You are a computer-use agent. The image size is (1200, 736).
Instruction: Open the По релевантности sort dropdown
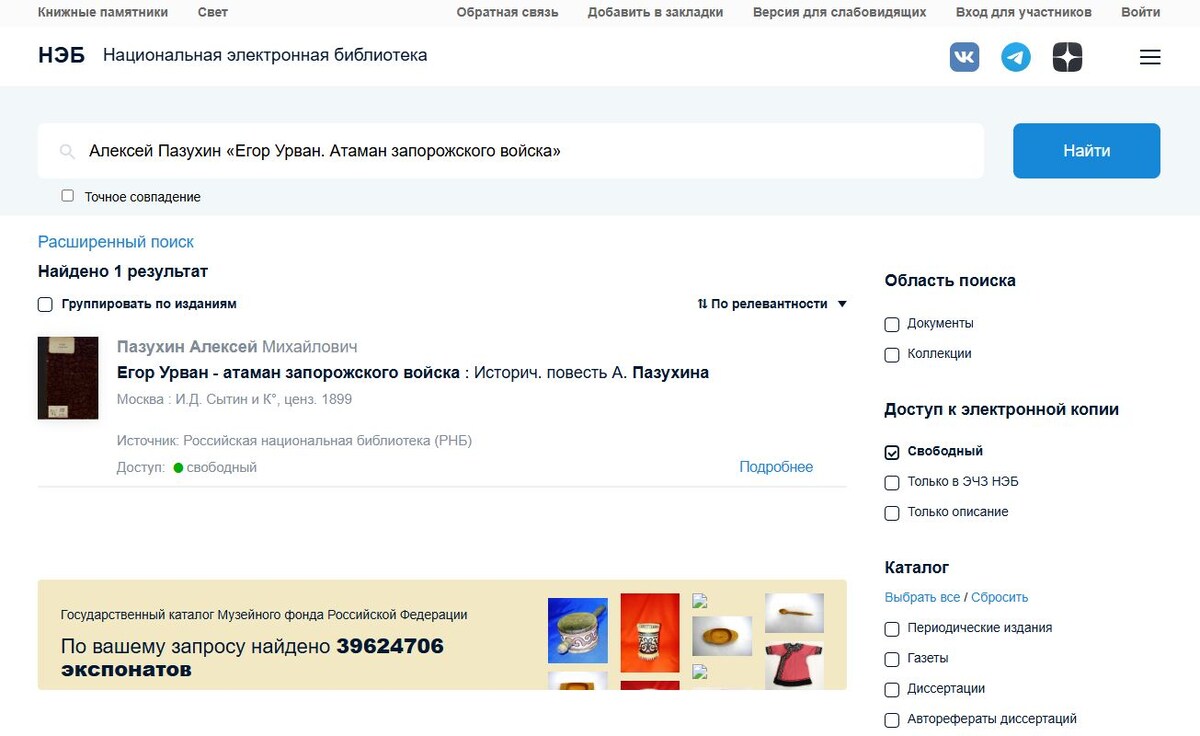click(x=772, y=304)
